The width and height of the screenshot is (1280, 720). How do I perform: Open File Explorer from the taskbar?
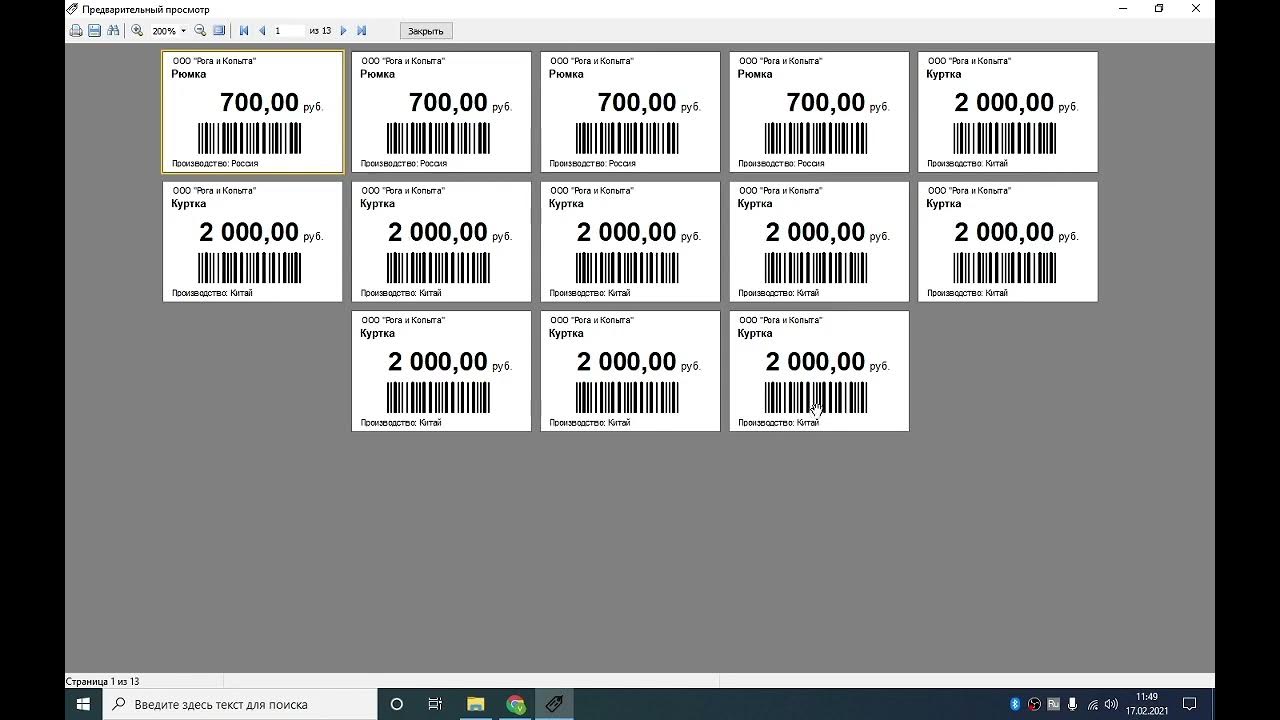pos(475,704)
